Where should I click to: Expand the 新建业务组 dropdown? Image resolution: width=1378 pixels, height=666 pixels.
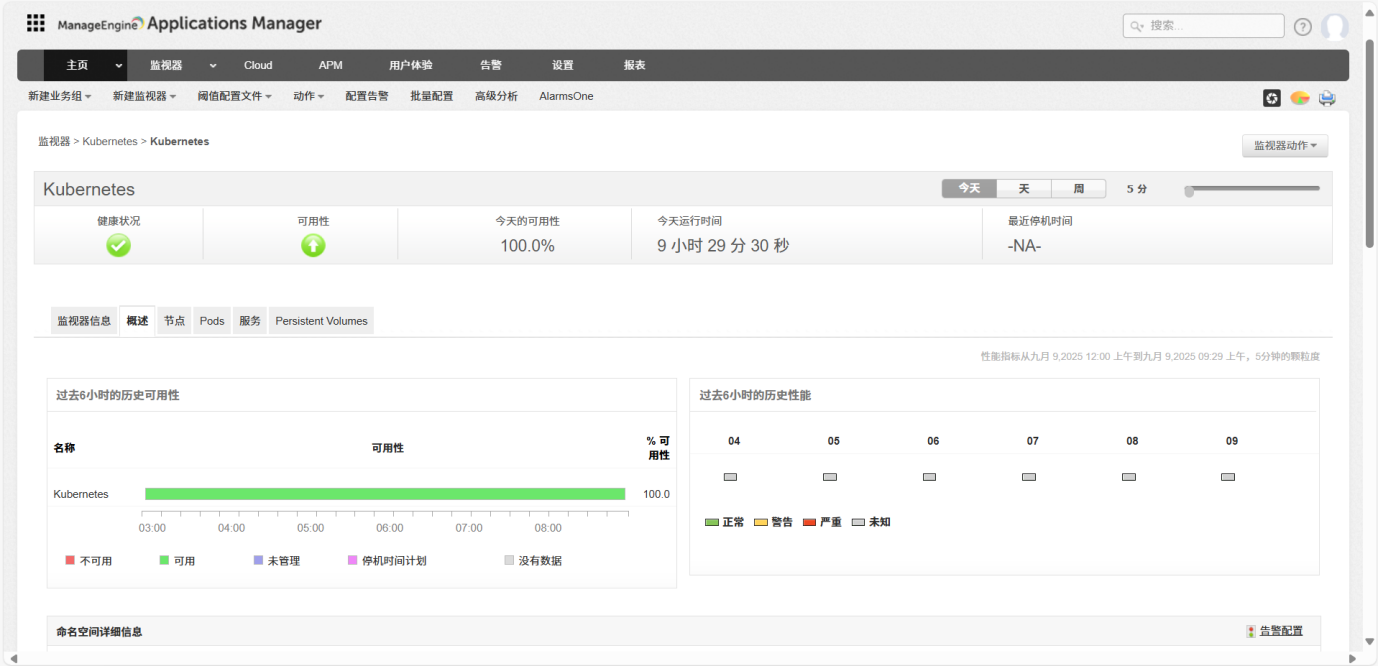point(60,96)
